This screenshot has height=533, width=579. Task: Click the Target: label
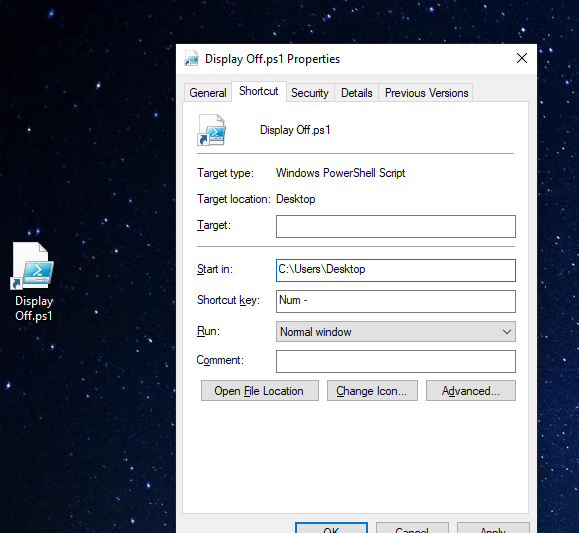(x=214, y=225)
